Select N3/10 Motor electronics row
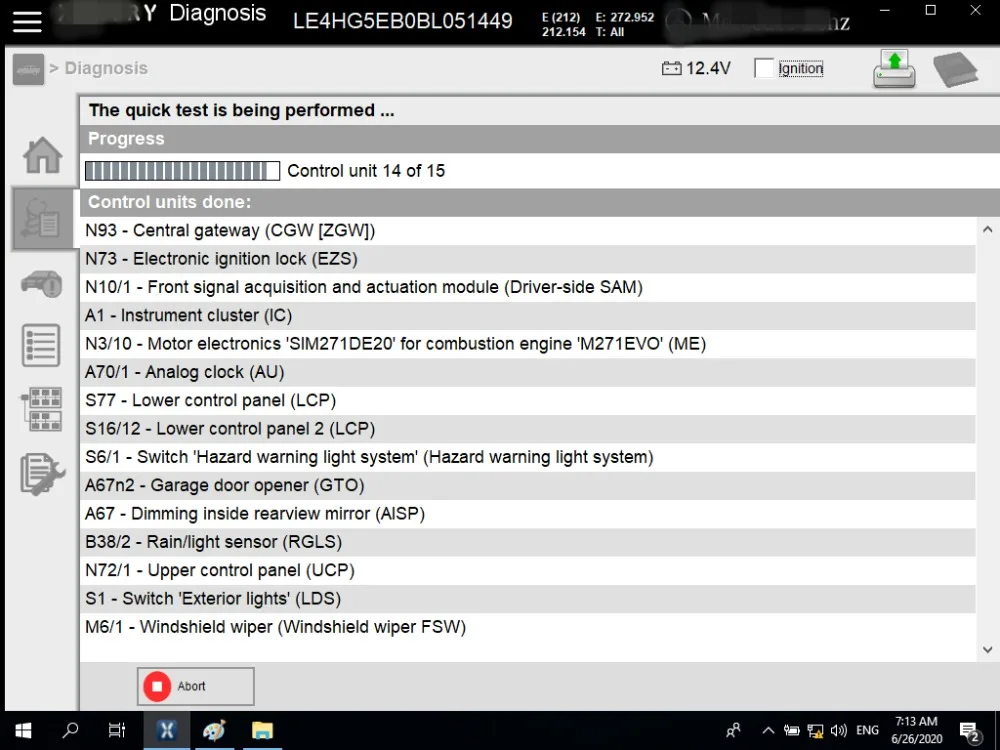This screenshot has width=1000, height=750. click(x=528, y=344)
